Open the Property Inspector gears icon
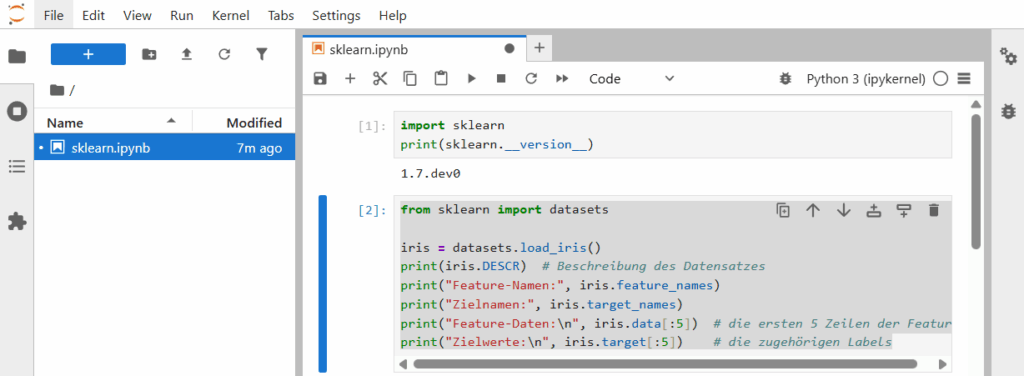Image resolution: width=1024 pixels, height=376 pixels. [1008, 56]
